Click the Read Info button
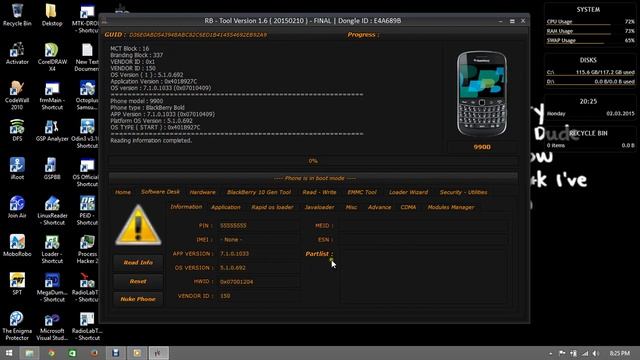This screenshot has width=640, height=360. pos(138,262)
